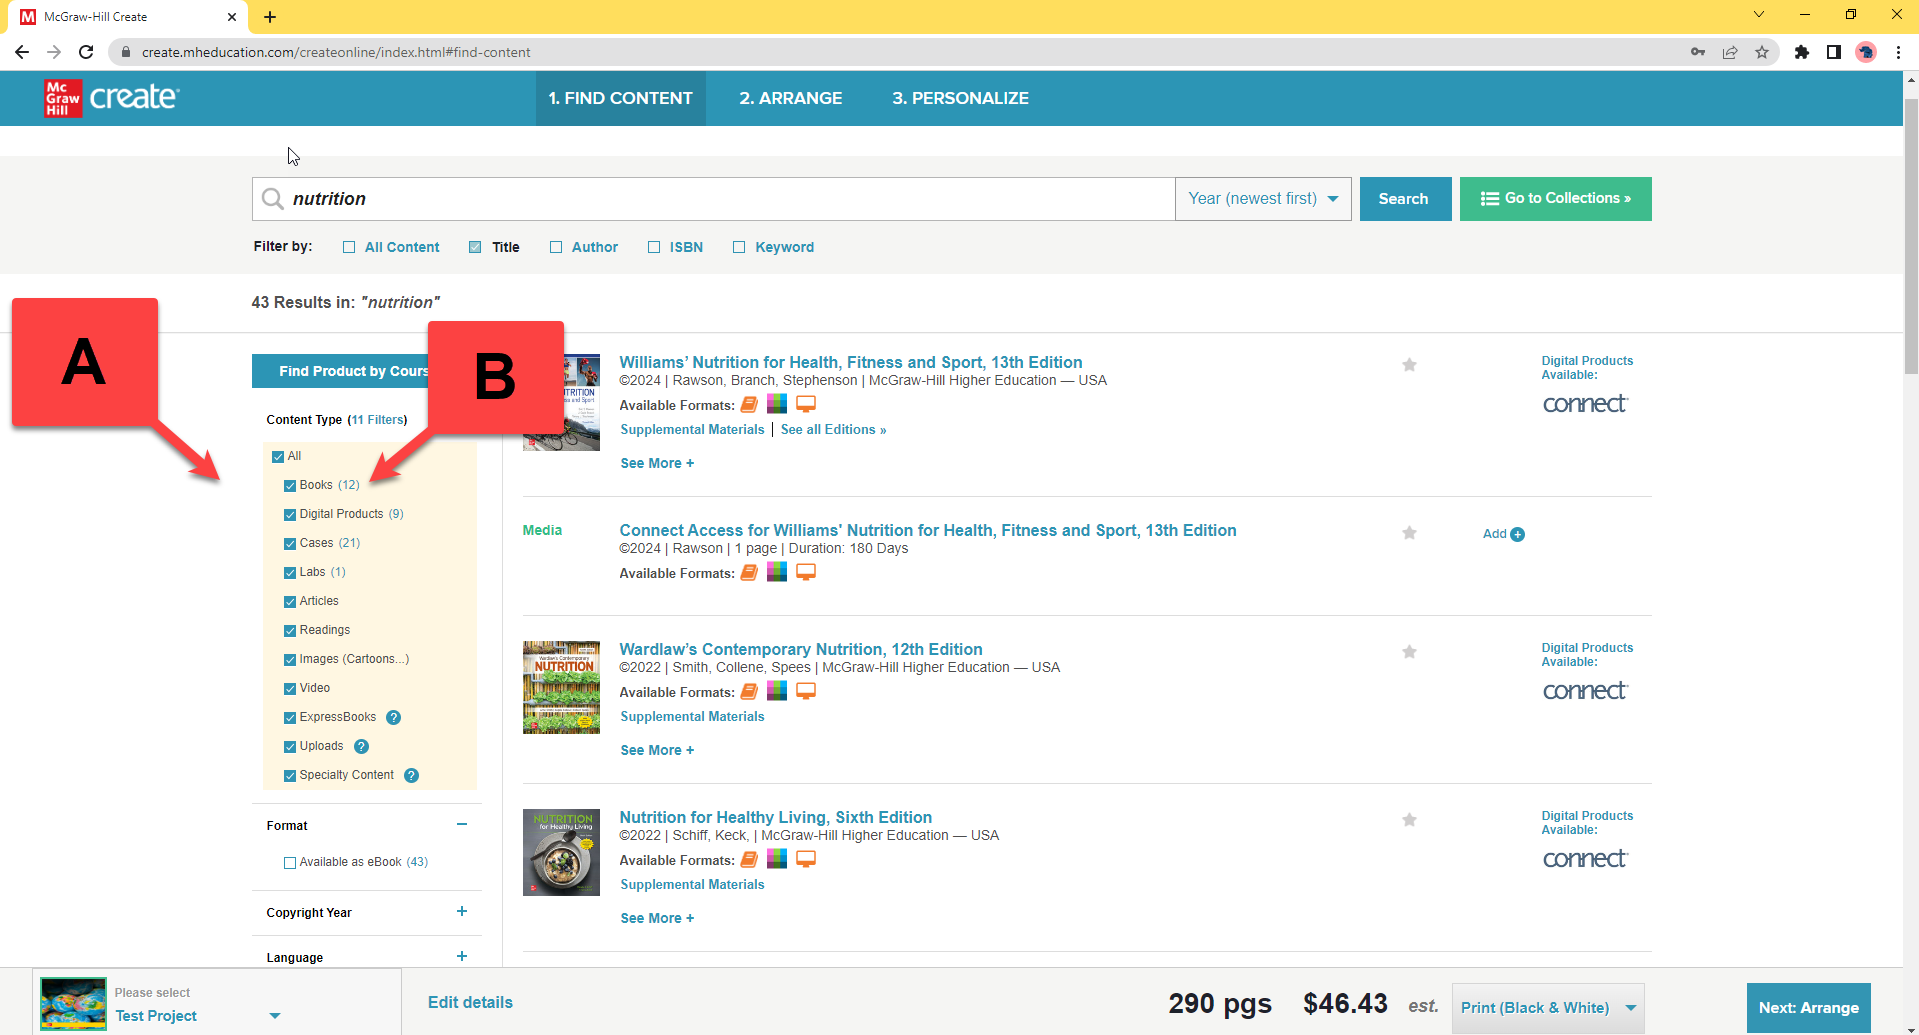Enable the Available as eBook filter
The height and width of the screenshot is (1035, 1919).
pyautogui.click(x=289, y=861)
